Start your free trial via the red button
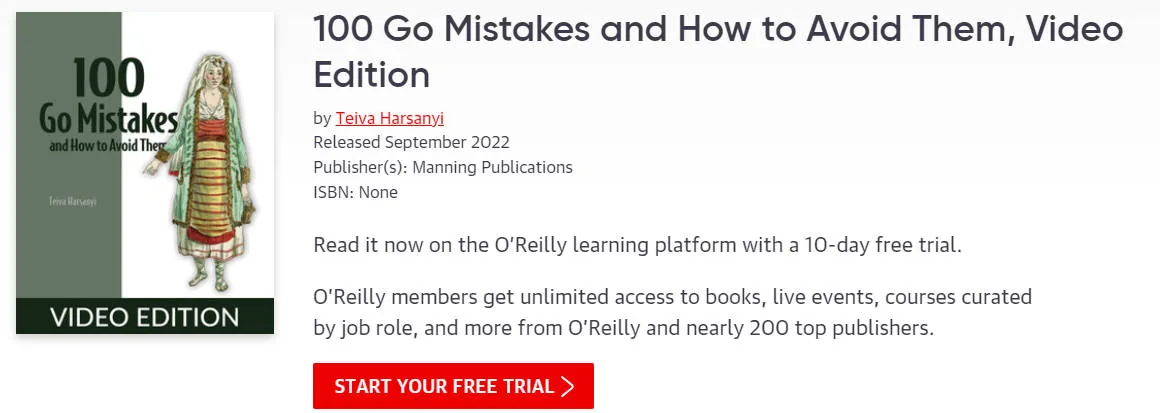The height and width of the screenshot is (413, 1160). pos(453,386)
